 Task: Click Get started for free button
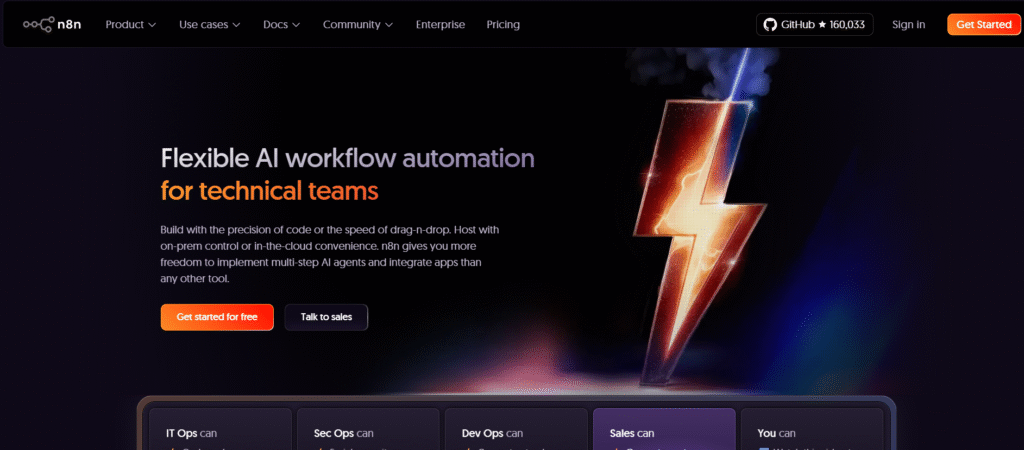coord(217,317)
